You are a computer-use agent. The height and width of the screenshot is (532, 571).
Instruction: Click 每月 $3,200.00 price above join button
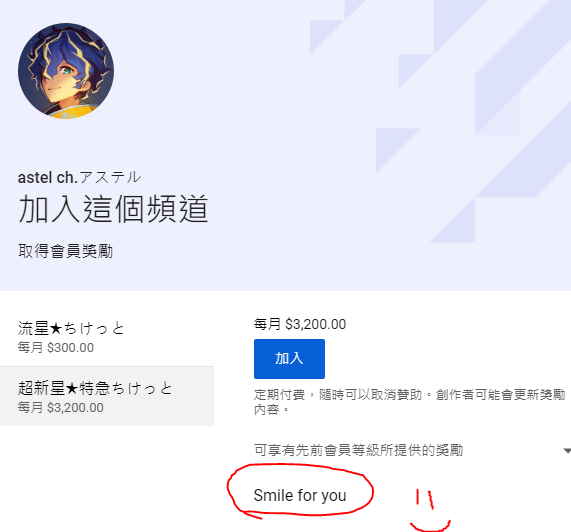[x=300, y=324]
